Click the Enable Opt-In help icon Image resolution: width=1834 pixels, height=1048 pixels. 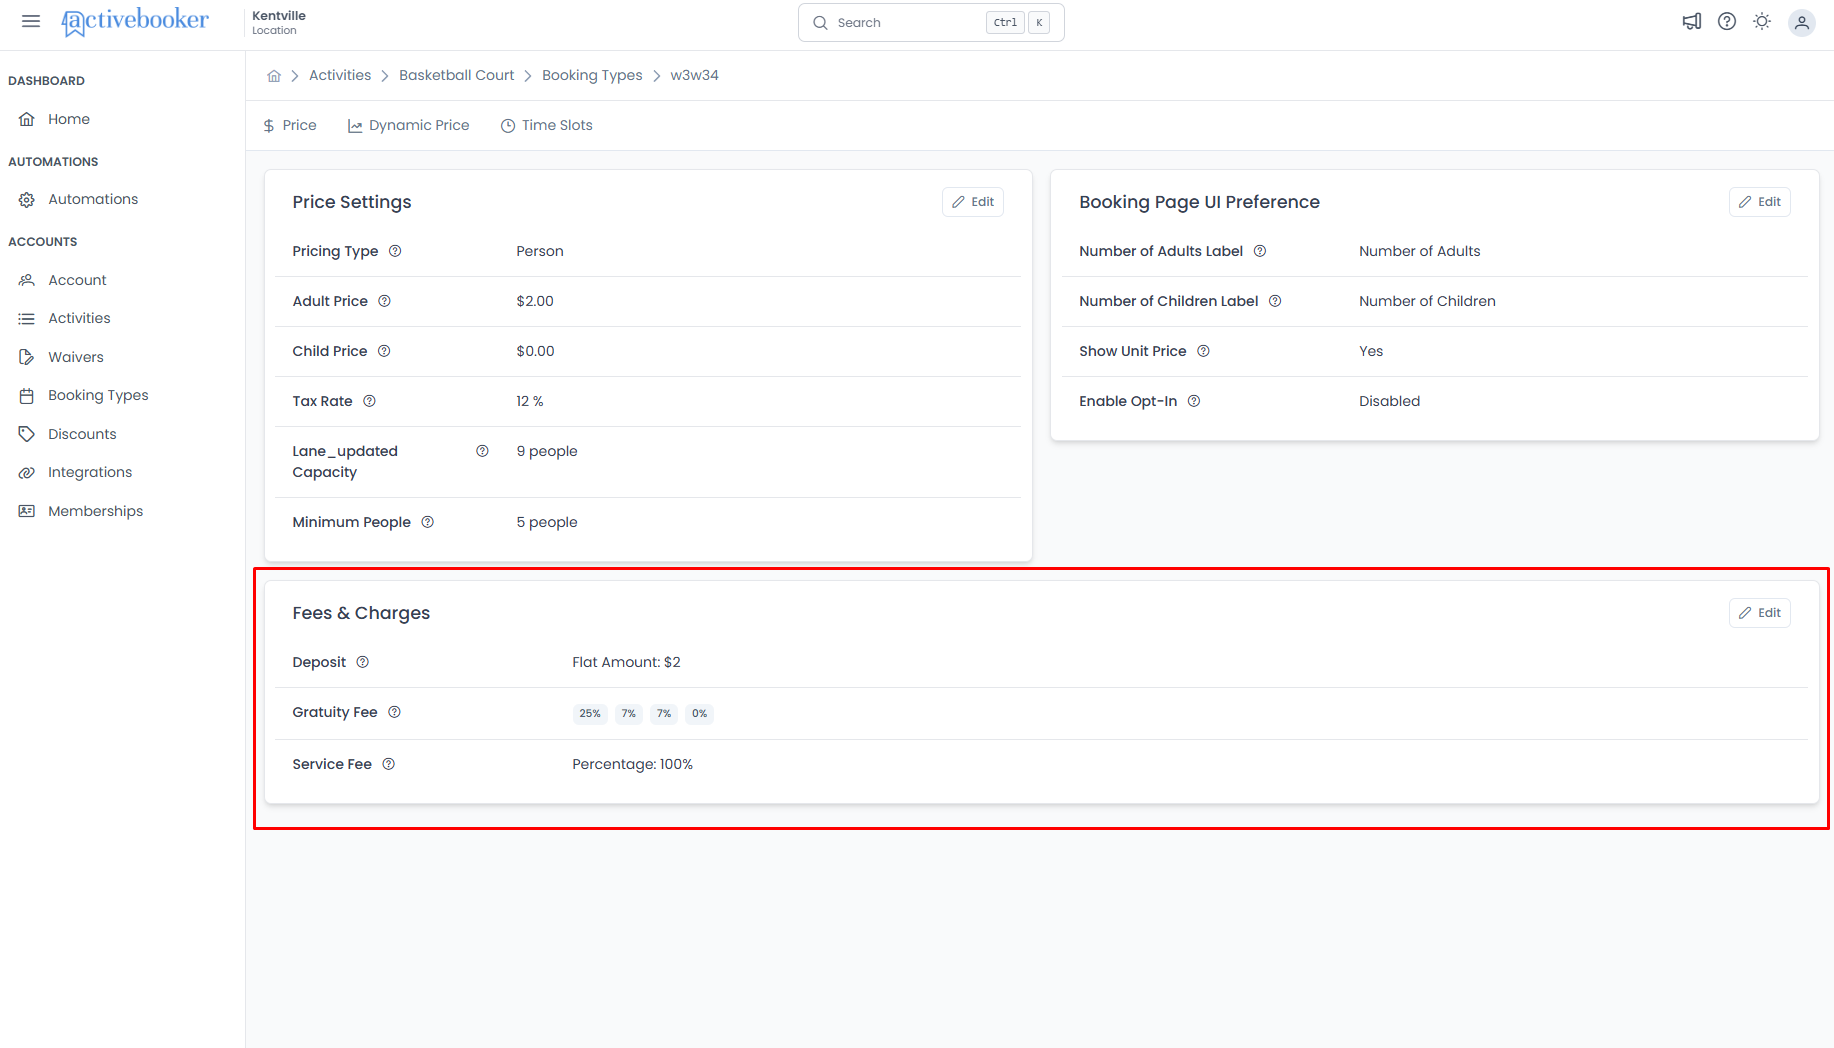pos(1194,401)
